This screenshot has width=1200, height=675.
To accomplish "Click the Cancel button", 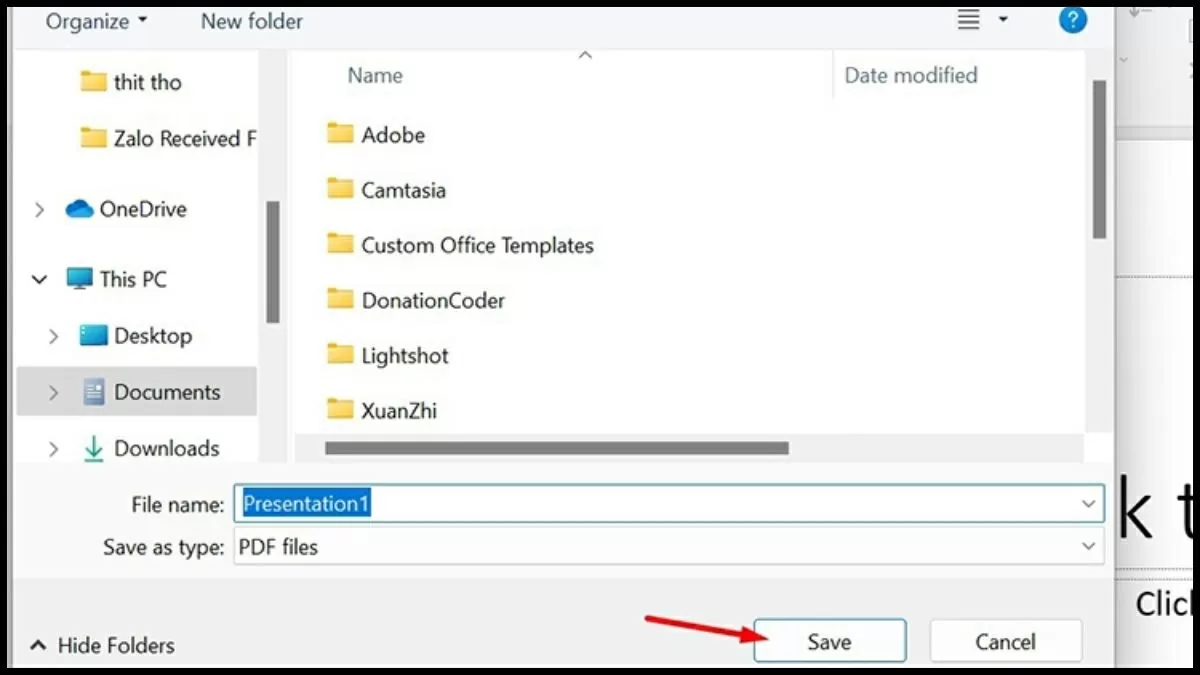I will (x=1005, y=642).
